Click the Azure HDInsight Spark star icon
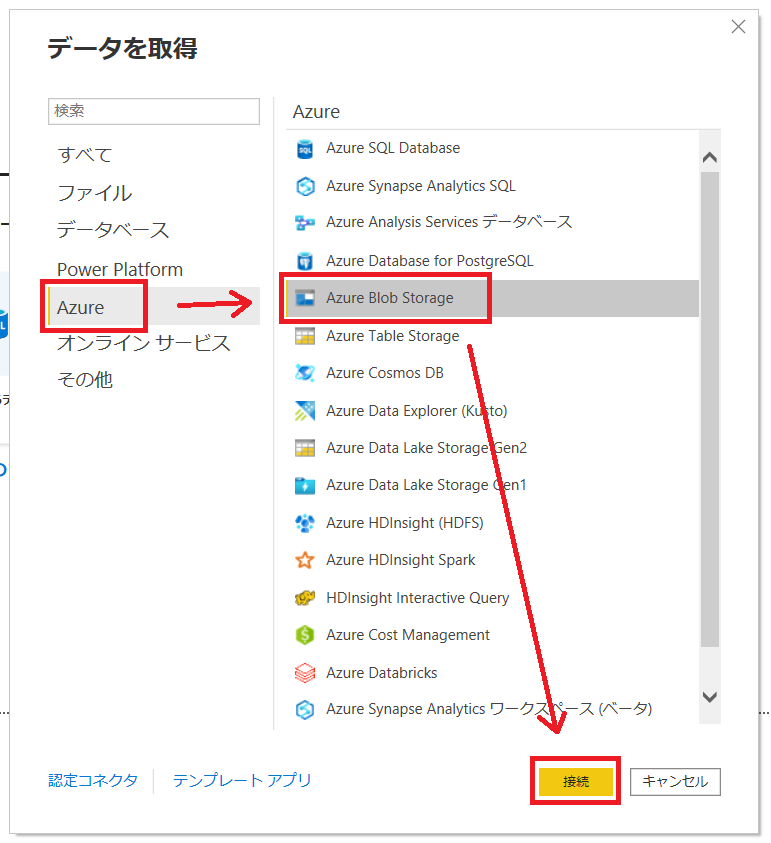Screen dimensions: 771x843 (x=305, y=560)
